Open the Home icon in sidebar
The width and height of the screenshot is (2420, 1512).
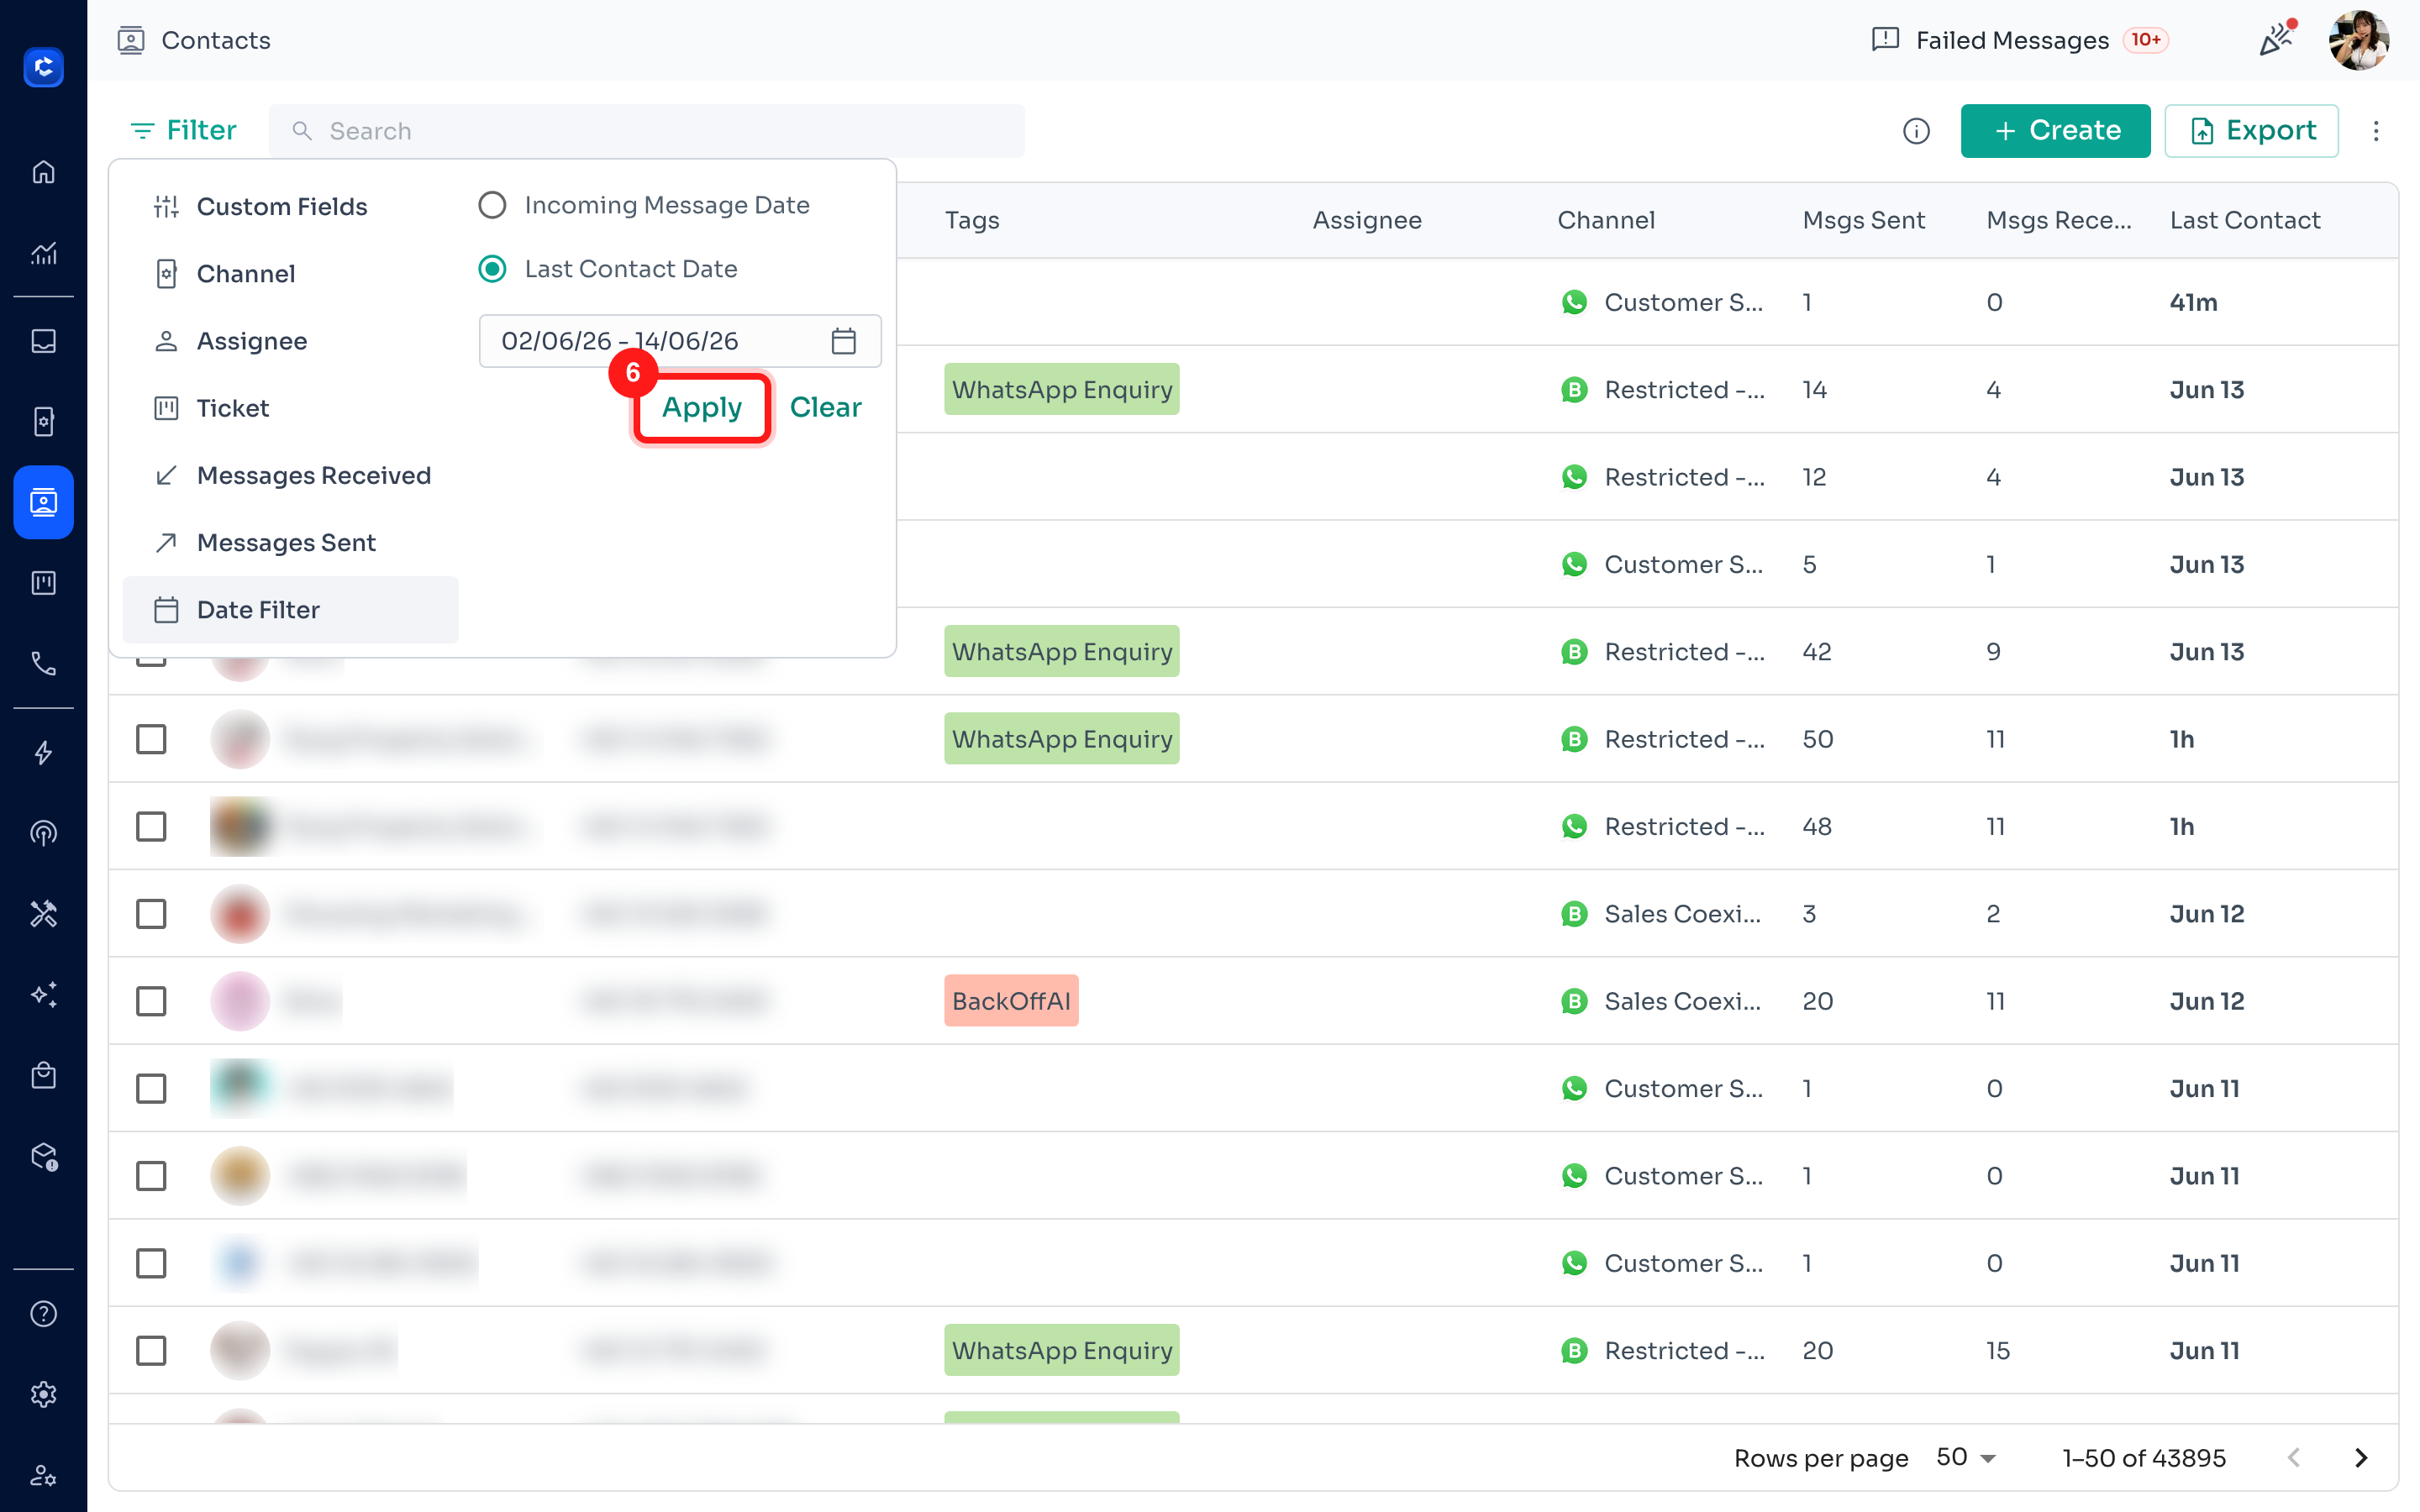pos(43,172)
